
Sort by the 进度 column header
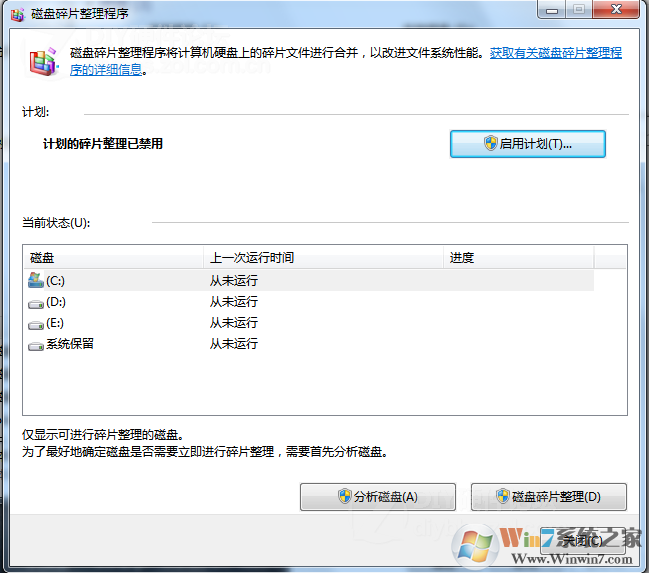click(x=519, y=258)
